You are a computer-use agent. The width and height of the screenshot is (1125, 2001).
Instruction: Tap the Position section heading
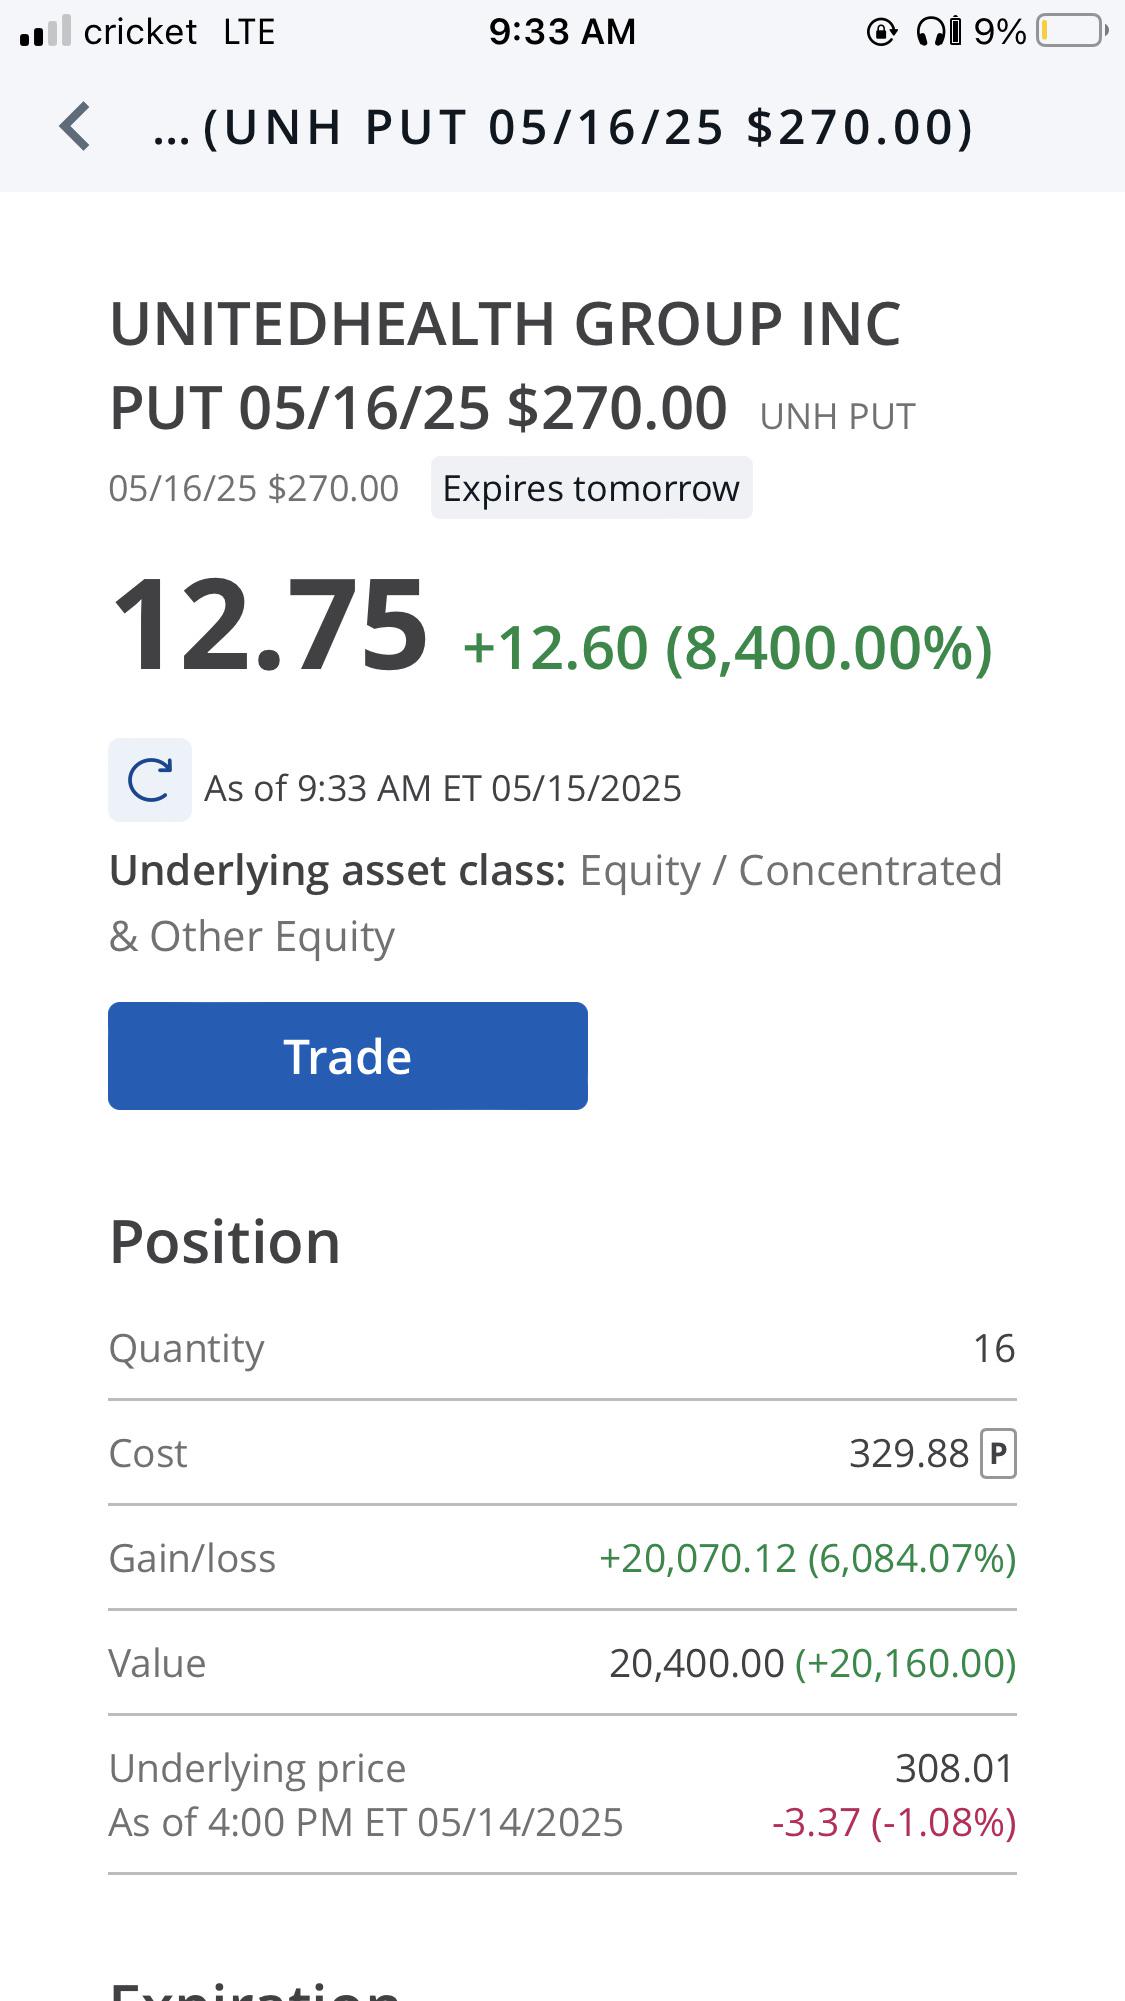click(x=225, y=1242)
